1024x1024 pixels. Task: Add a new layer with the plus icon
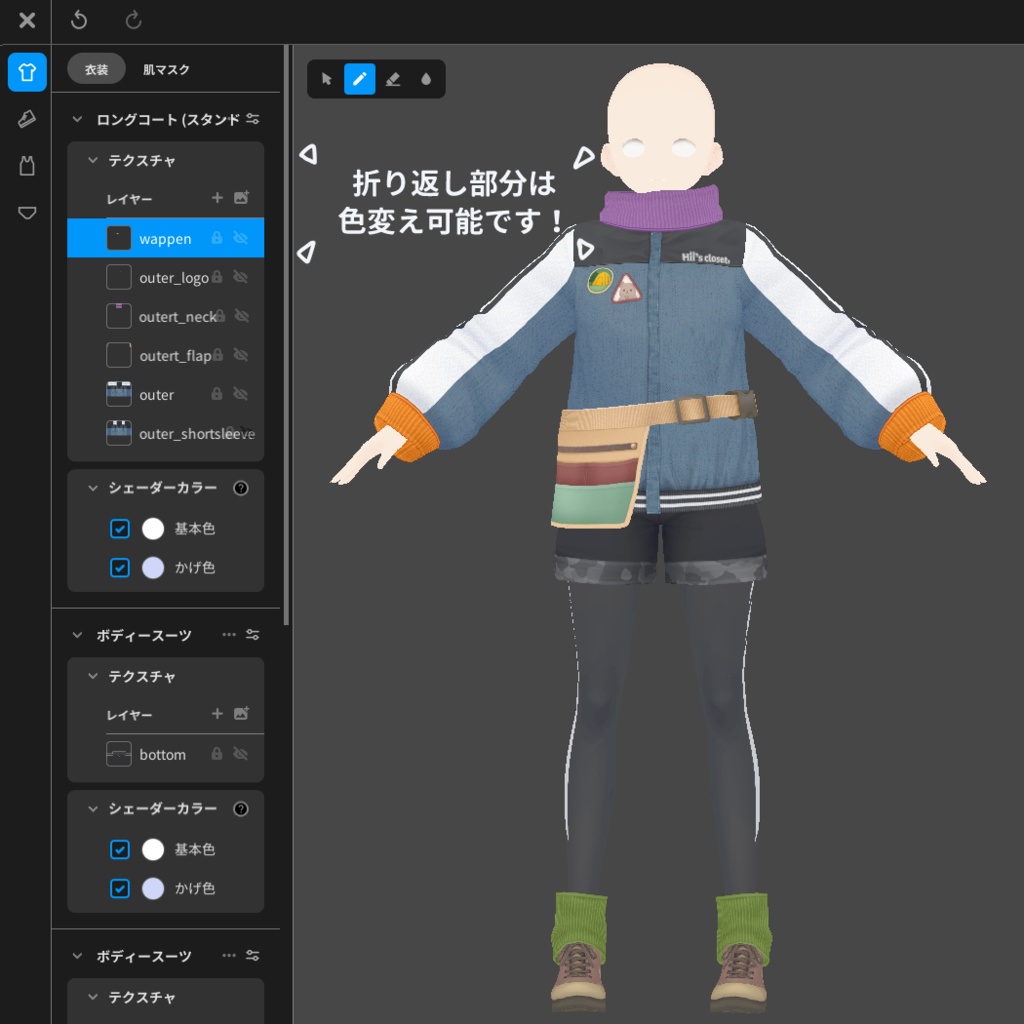tap(216, 198)
